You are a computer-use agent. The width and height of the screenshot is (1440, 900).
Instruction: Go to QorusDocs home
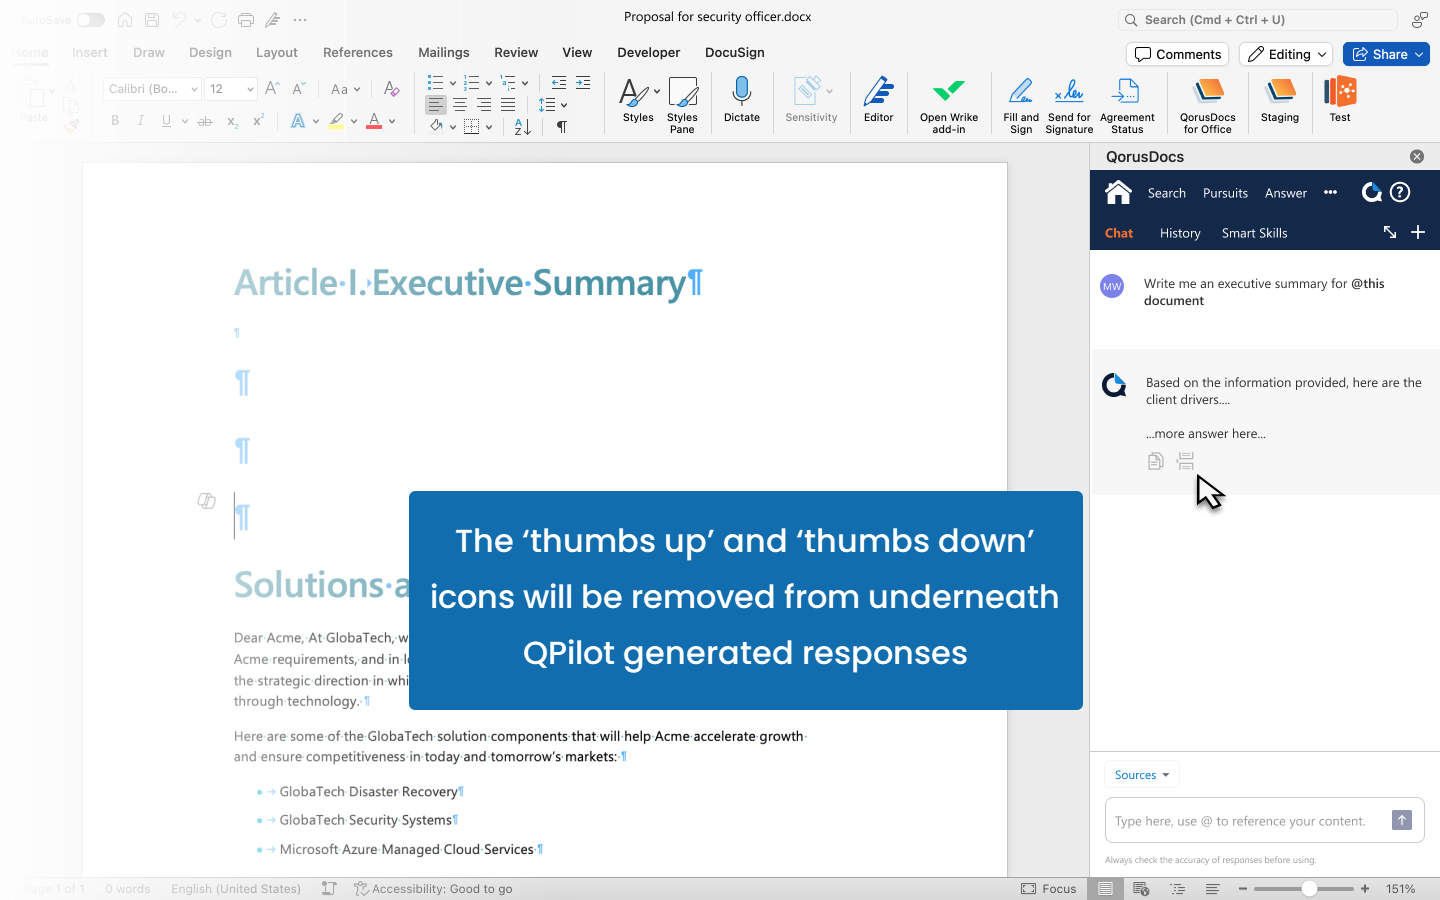pos(1118,192)
